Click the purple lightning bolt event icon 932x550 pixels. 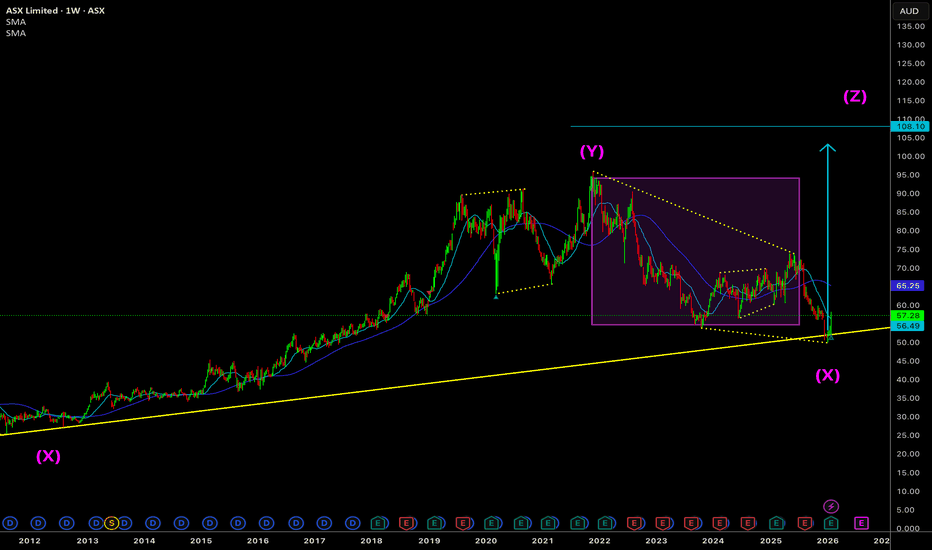(x=831, y=507)
